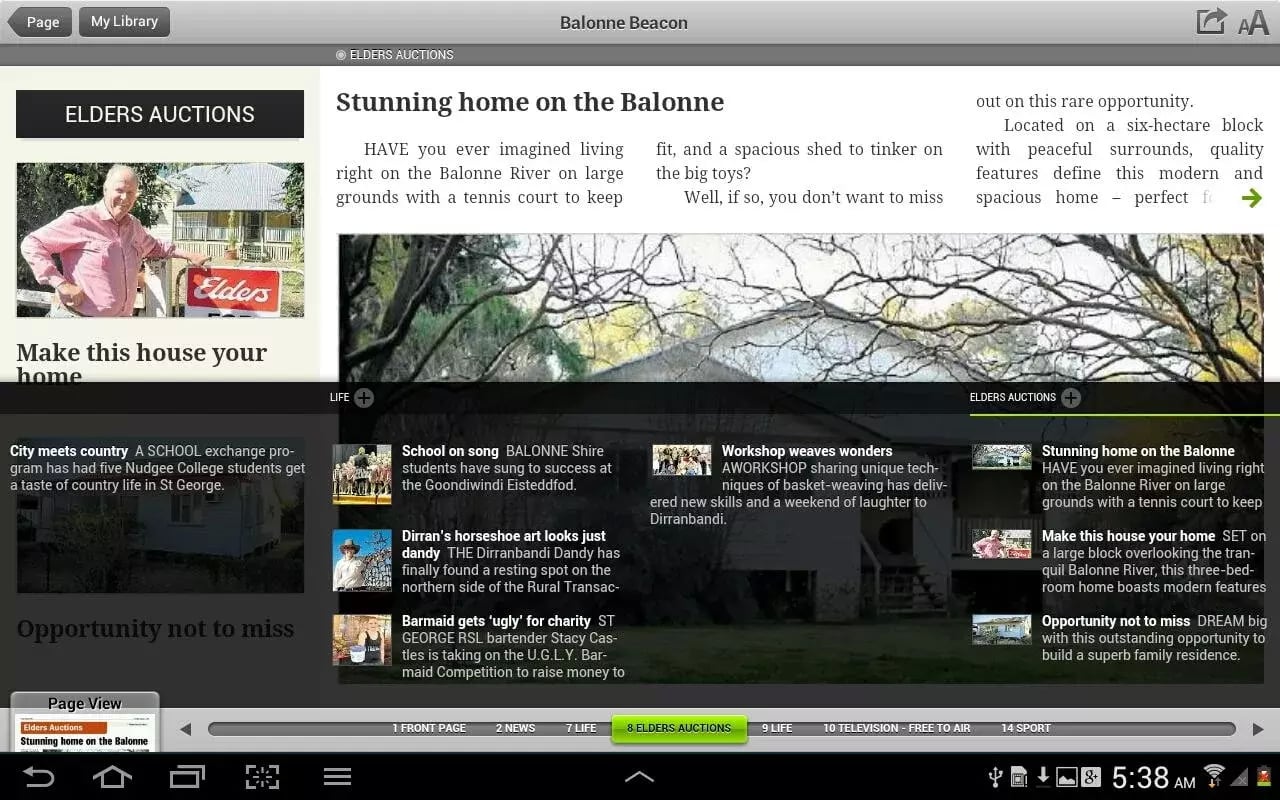Tap the up chevron in navigation bar
This screenshot has height=800, width=1280.
[639, 776]
